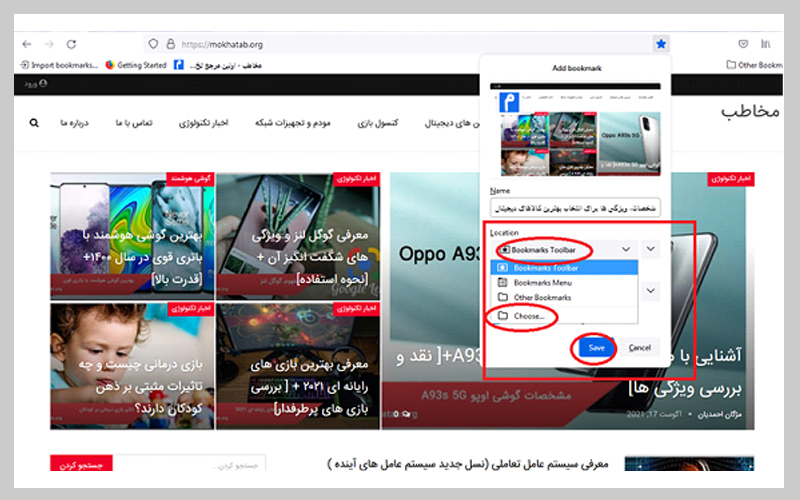The image size is (800, 500).
Task: Click the blue bookmark star icon
Action: coord(661,44)
